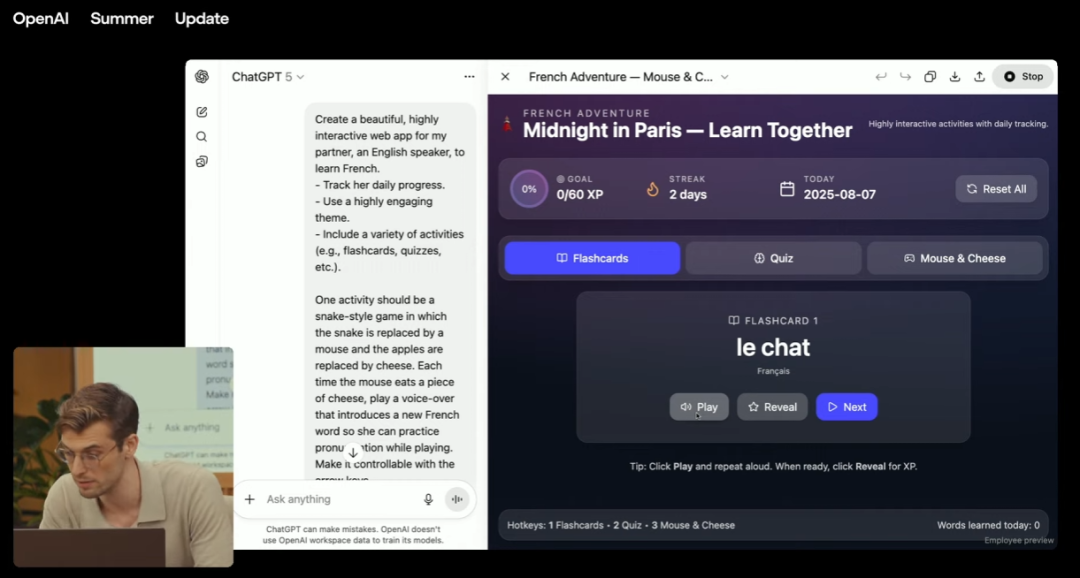Click the Paris figurine icon beside heading

pos(508,125)
